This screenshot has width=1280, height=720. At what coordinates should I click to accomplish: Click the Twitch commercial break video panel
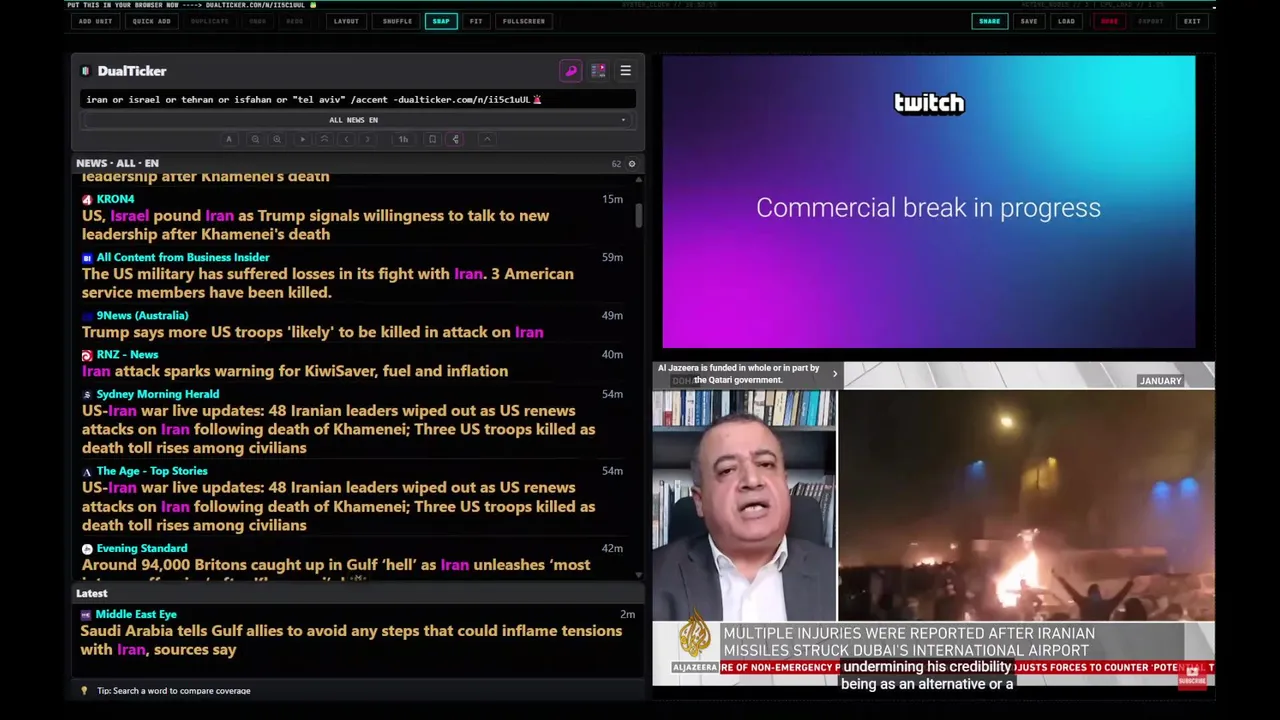click(x=928, y=202)
